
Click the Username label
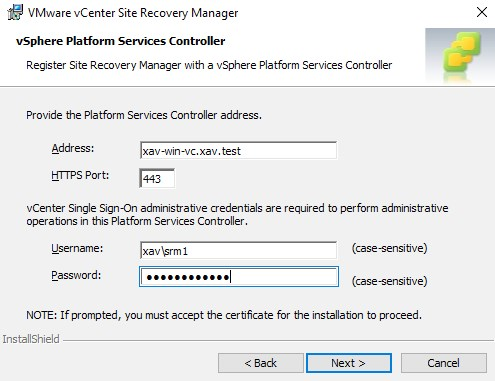click(x=77, y=248)
